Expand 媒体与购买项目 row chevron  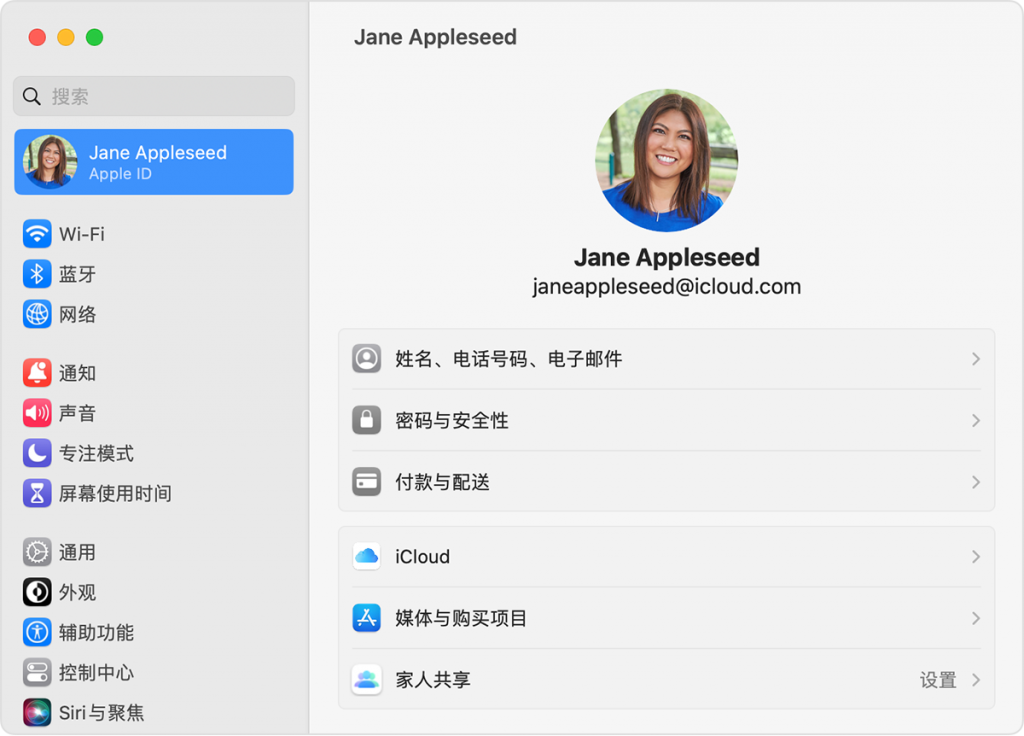point(976,618)
